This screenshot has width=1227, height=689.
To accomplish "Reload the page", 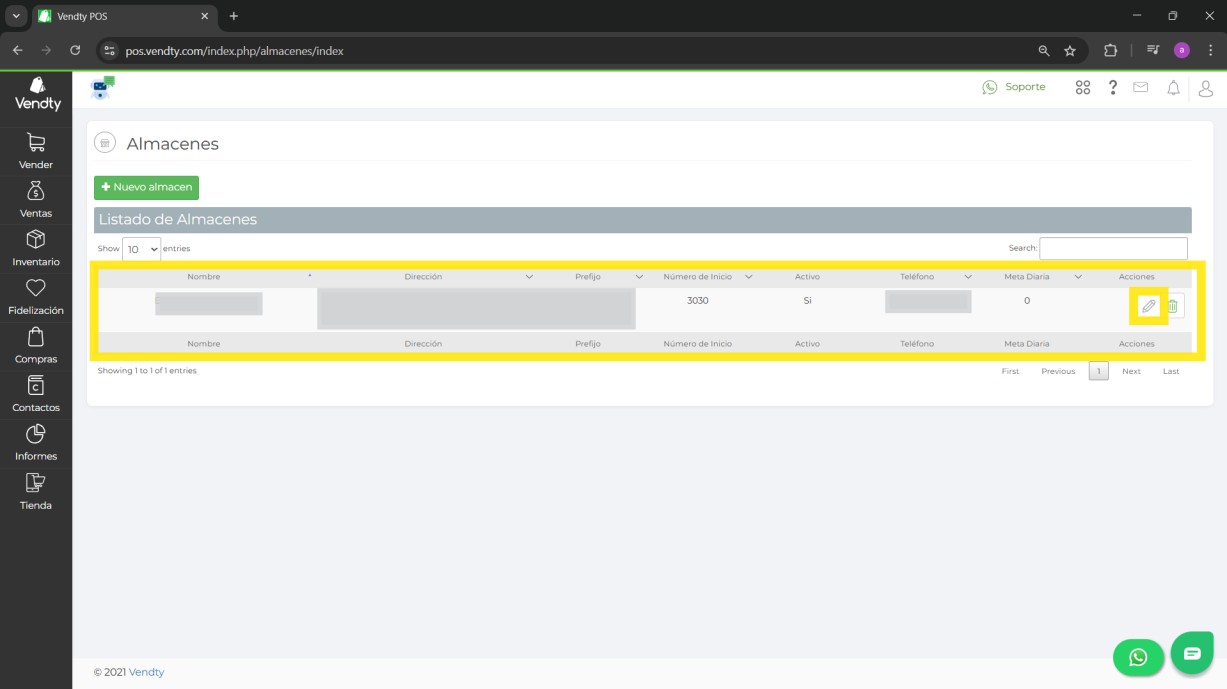I will [x=75, y=50].
